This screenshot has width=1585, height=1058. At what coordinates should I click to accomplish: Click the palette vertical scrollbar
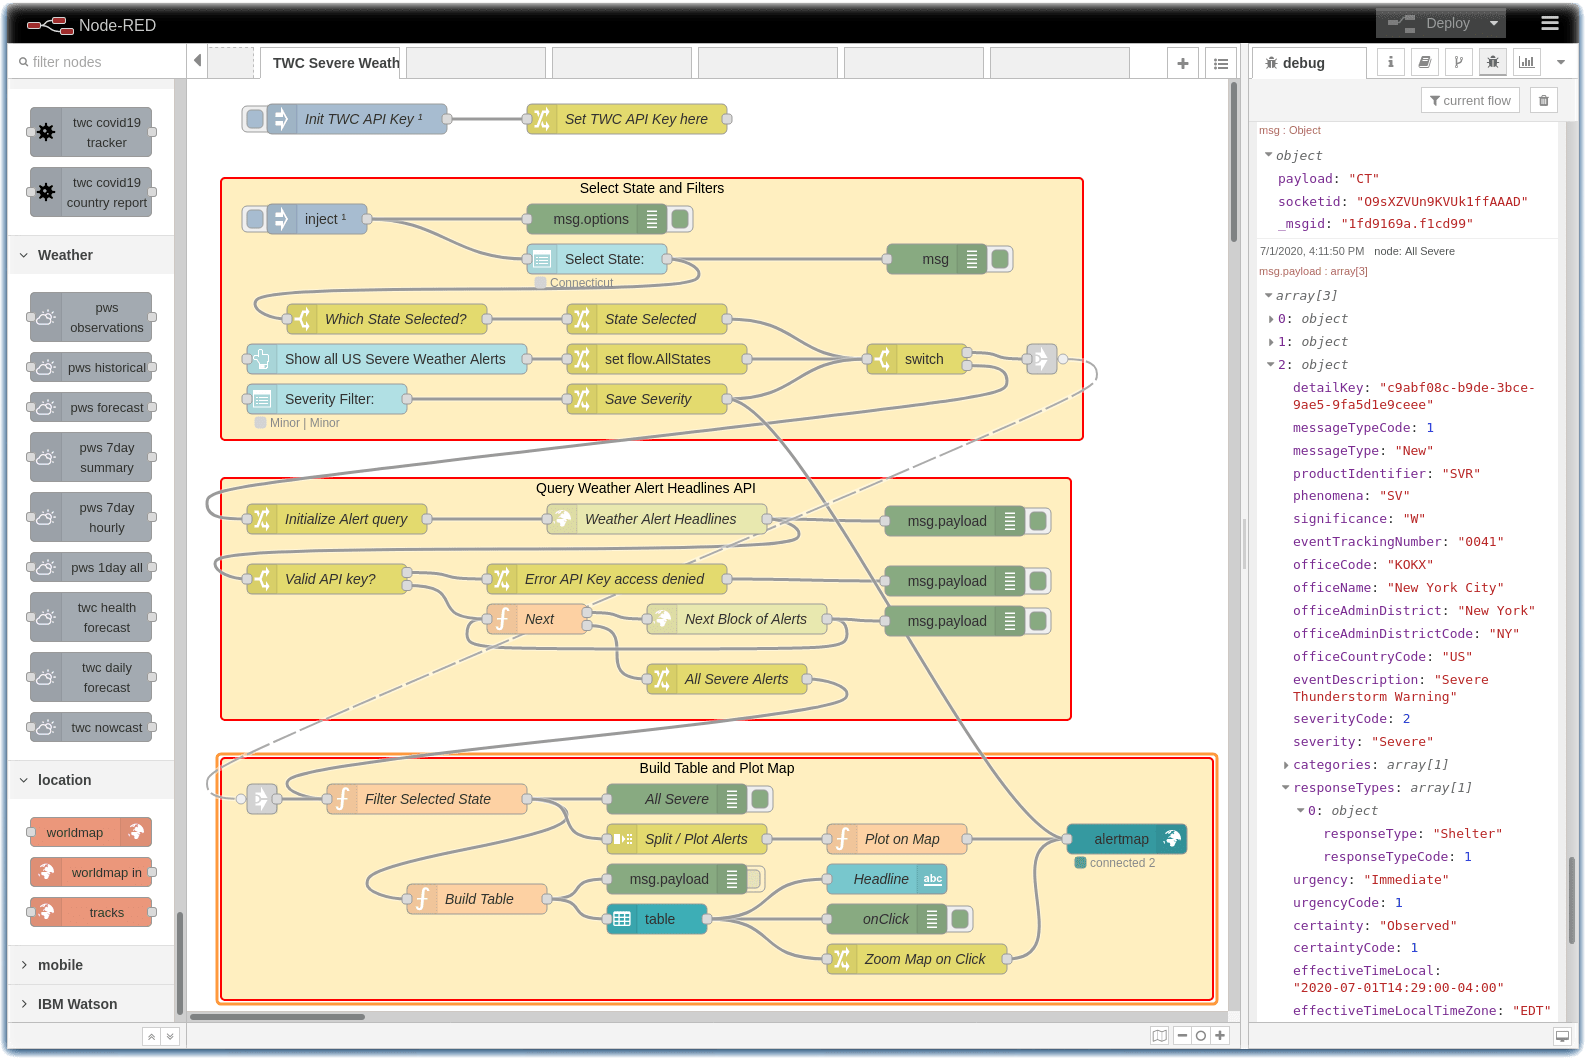click(180, 963)
